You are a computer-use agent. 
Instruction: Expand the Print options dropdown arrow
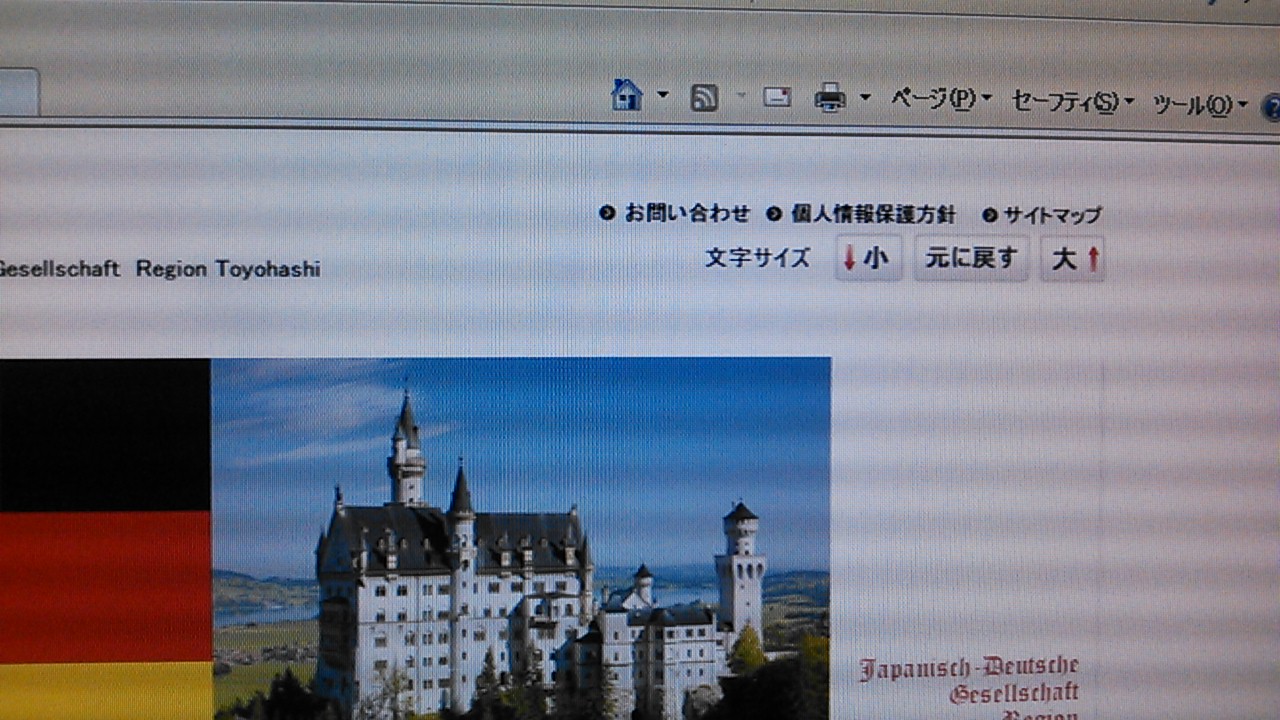(865, 97)
